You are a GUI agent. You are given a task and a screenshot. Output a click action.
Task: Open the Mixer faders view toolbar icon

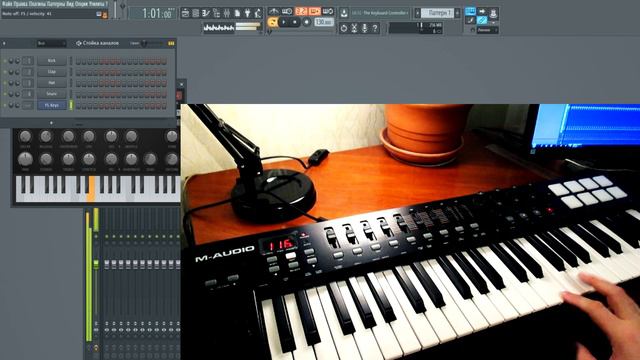[227, 13]
